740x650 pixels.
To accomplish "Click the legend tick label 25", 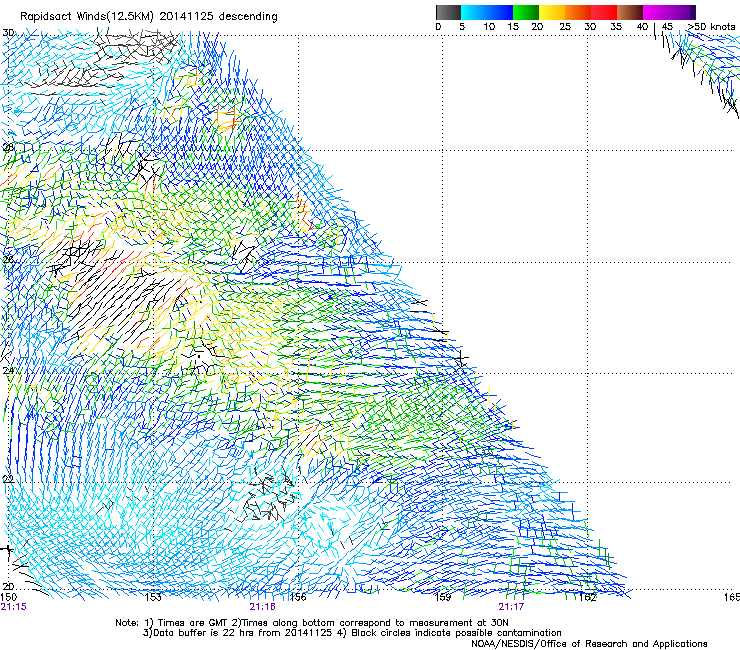I will click(x=565, y=26).
